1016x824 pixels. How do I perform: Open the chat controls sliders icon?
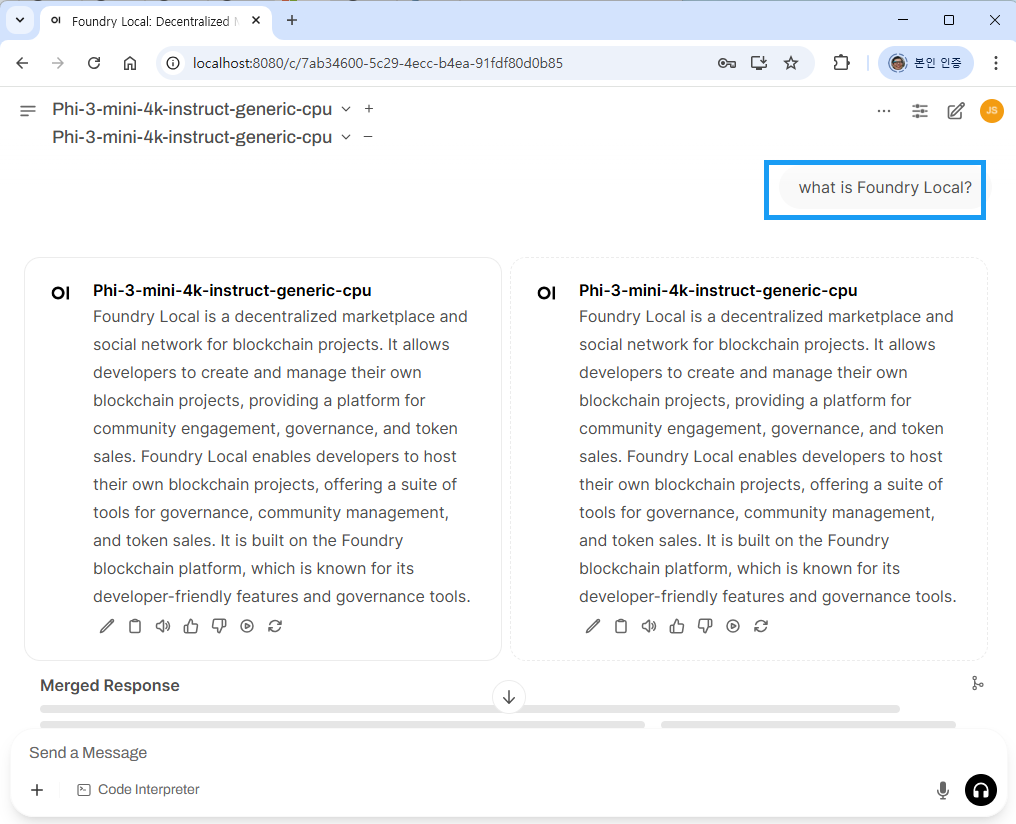point(919,111)
